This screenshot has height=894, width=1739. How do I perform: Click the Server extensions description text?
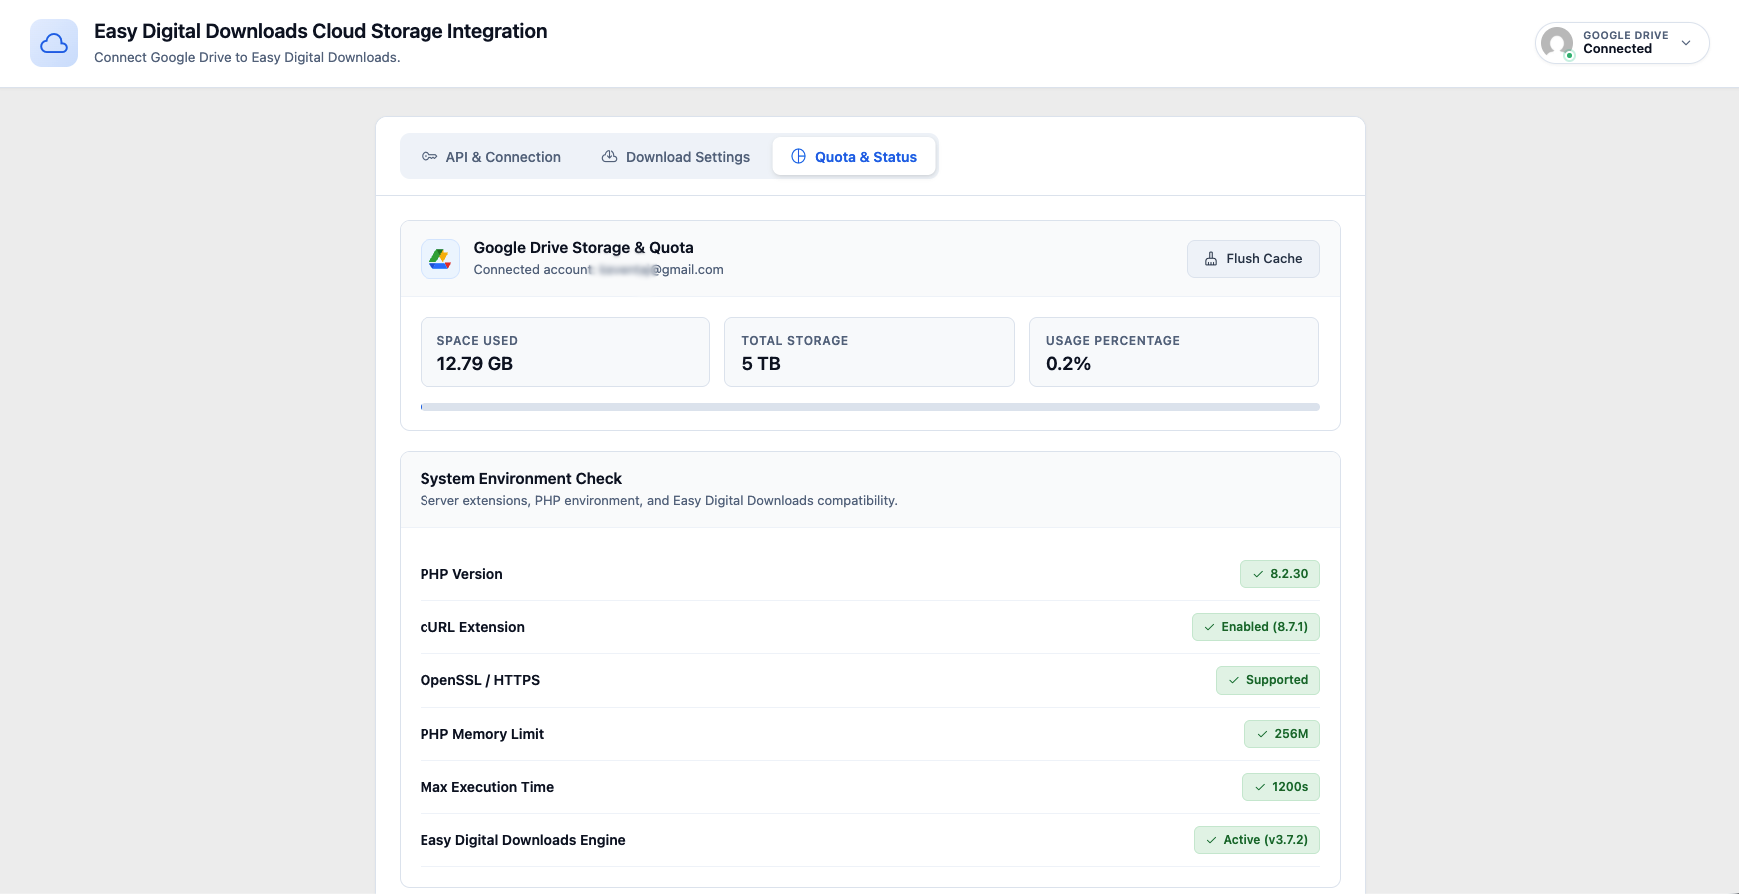pos(659,501)
